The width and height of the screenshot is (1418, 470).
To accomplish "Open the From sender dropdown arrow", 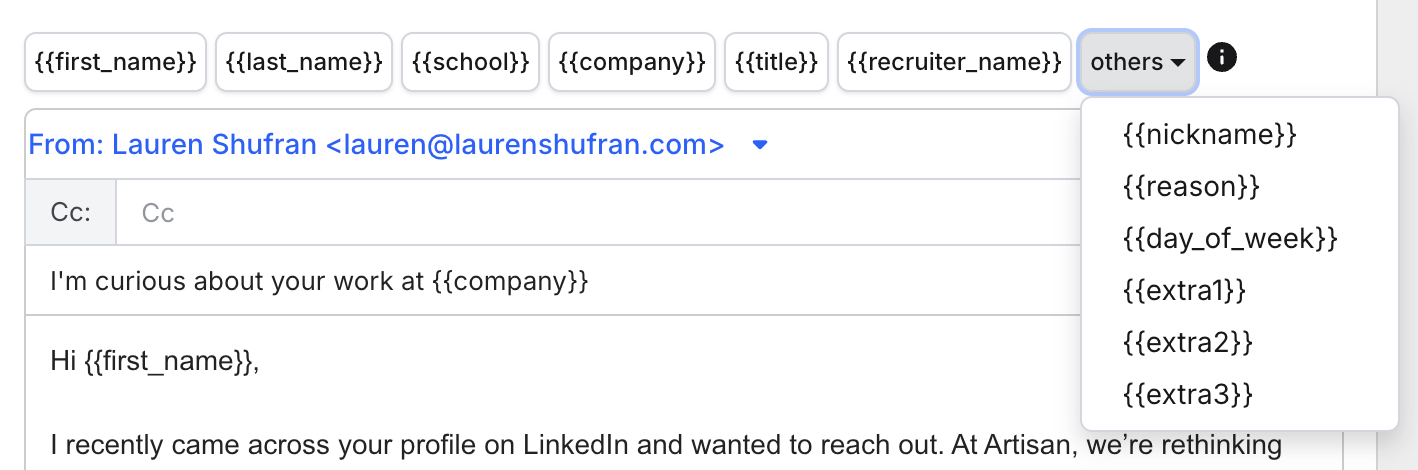I will 759,146.
